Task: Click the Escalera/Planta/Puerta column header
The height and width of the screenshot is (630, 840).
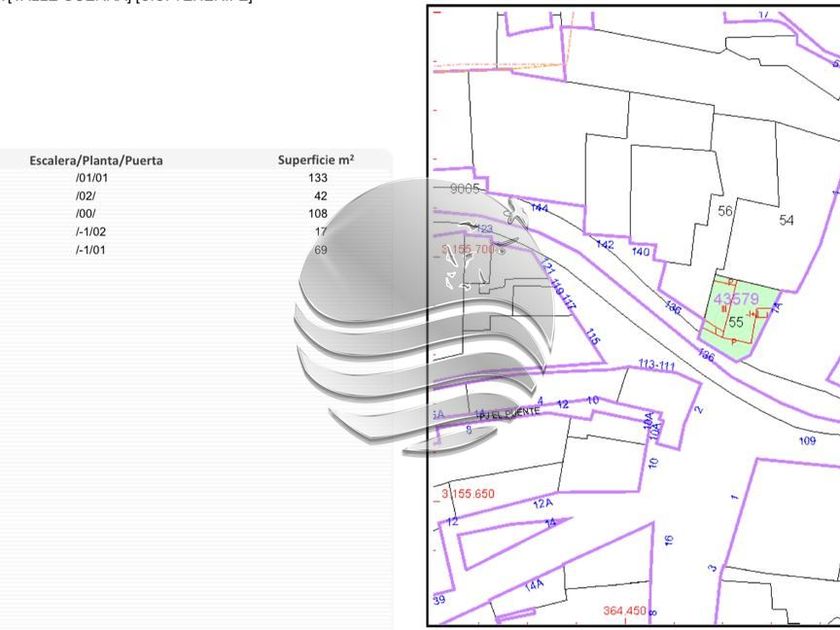Action: coord(96,160)
